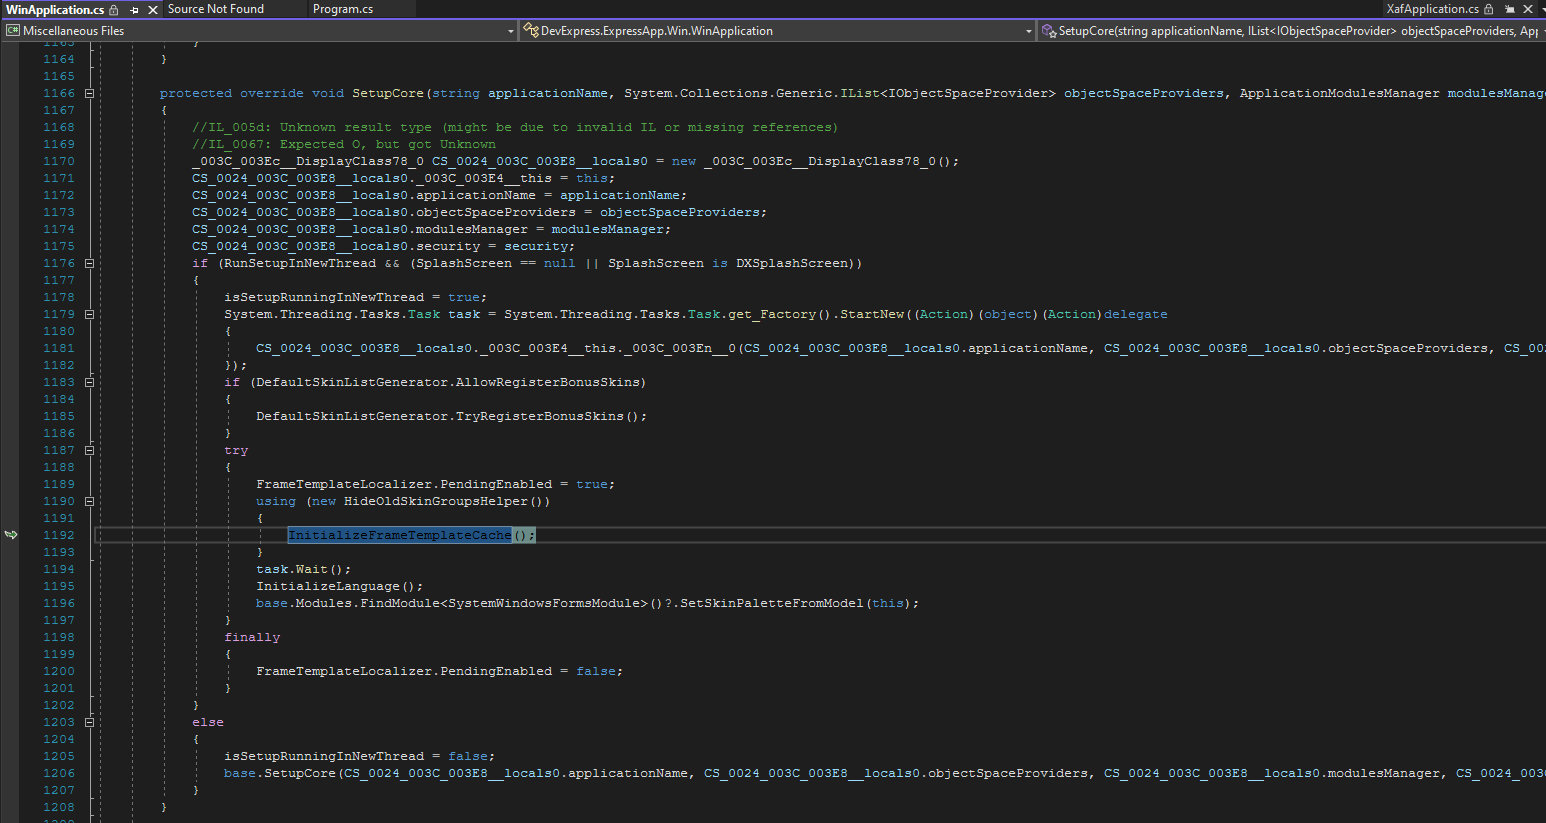This screenshot has height=823, width=1546.
Task: Collapse the Task delegate block at line 1179
Action: 89,314
